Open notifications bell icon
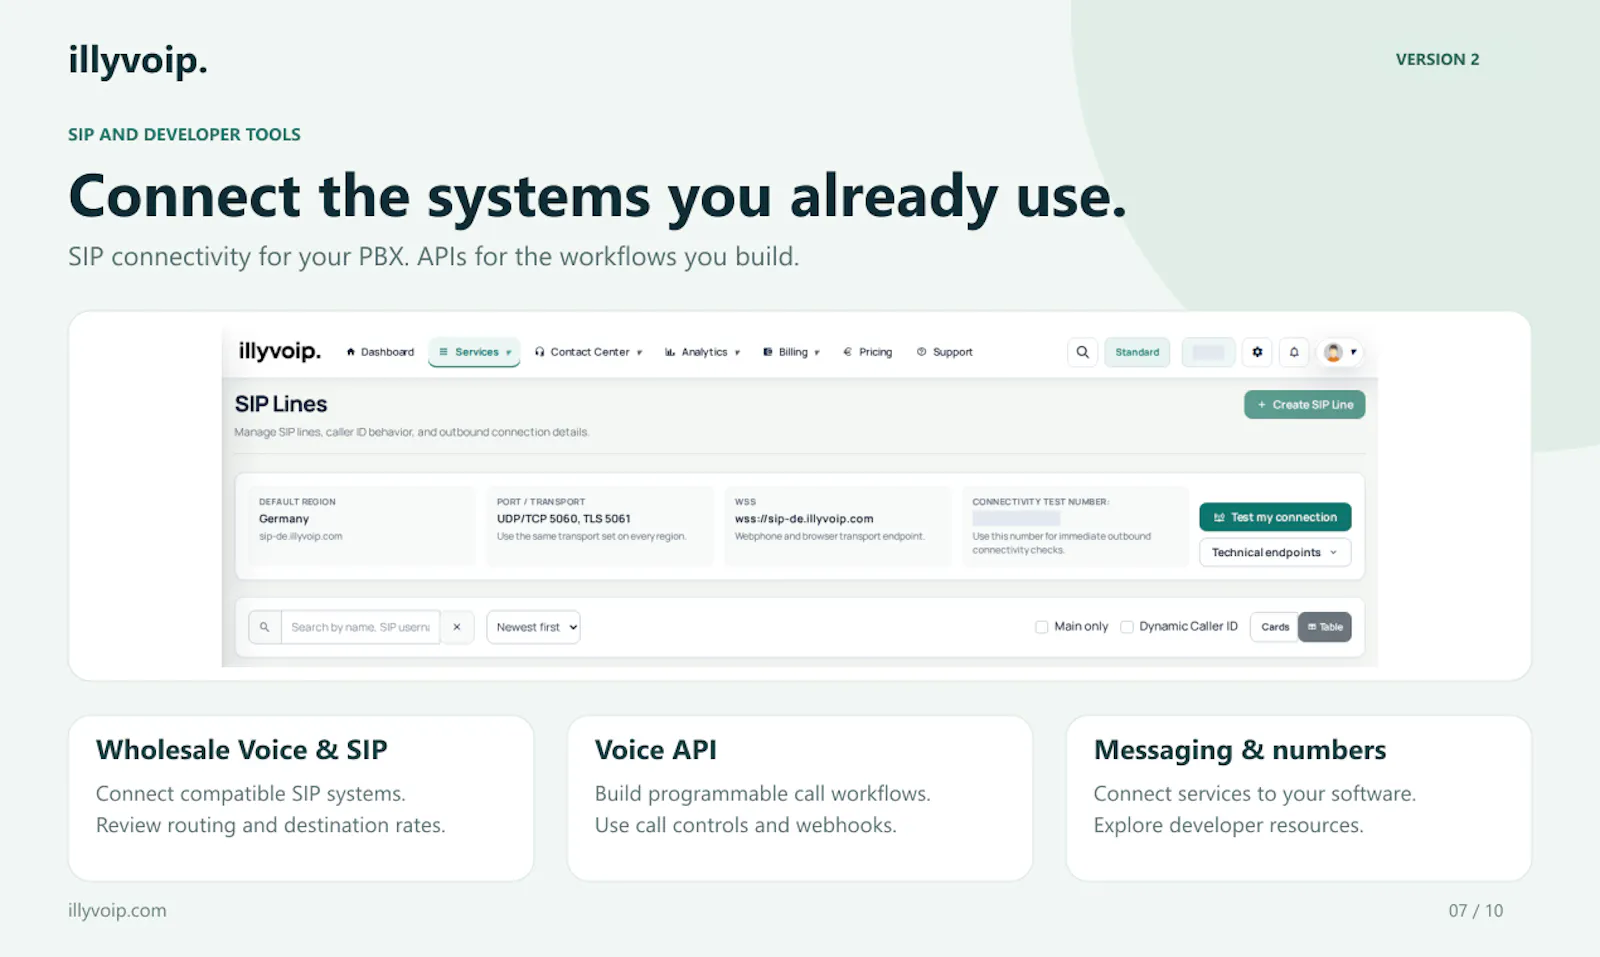 click(1294, 352)
